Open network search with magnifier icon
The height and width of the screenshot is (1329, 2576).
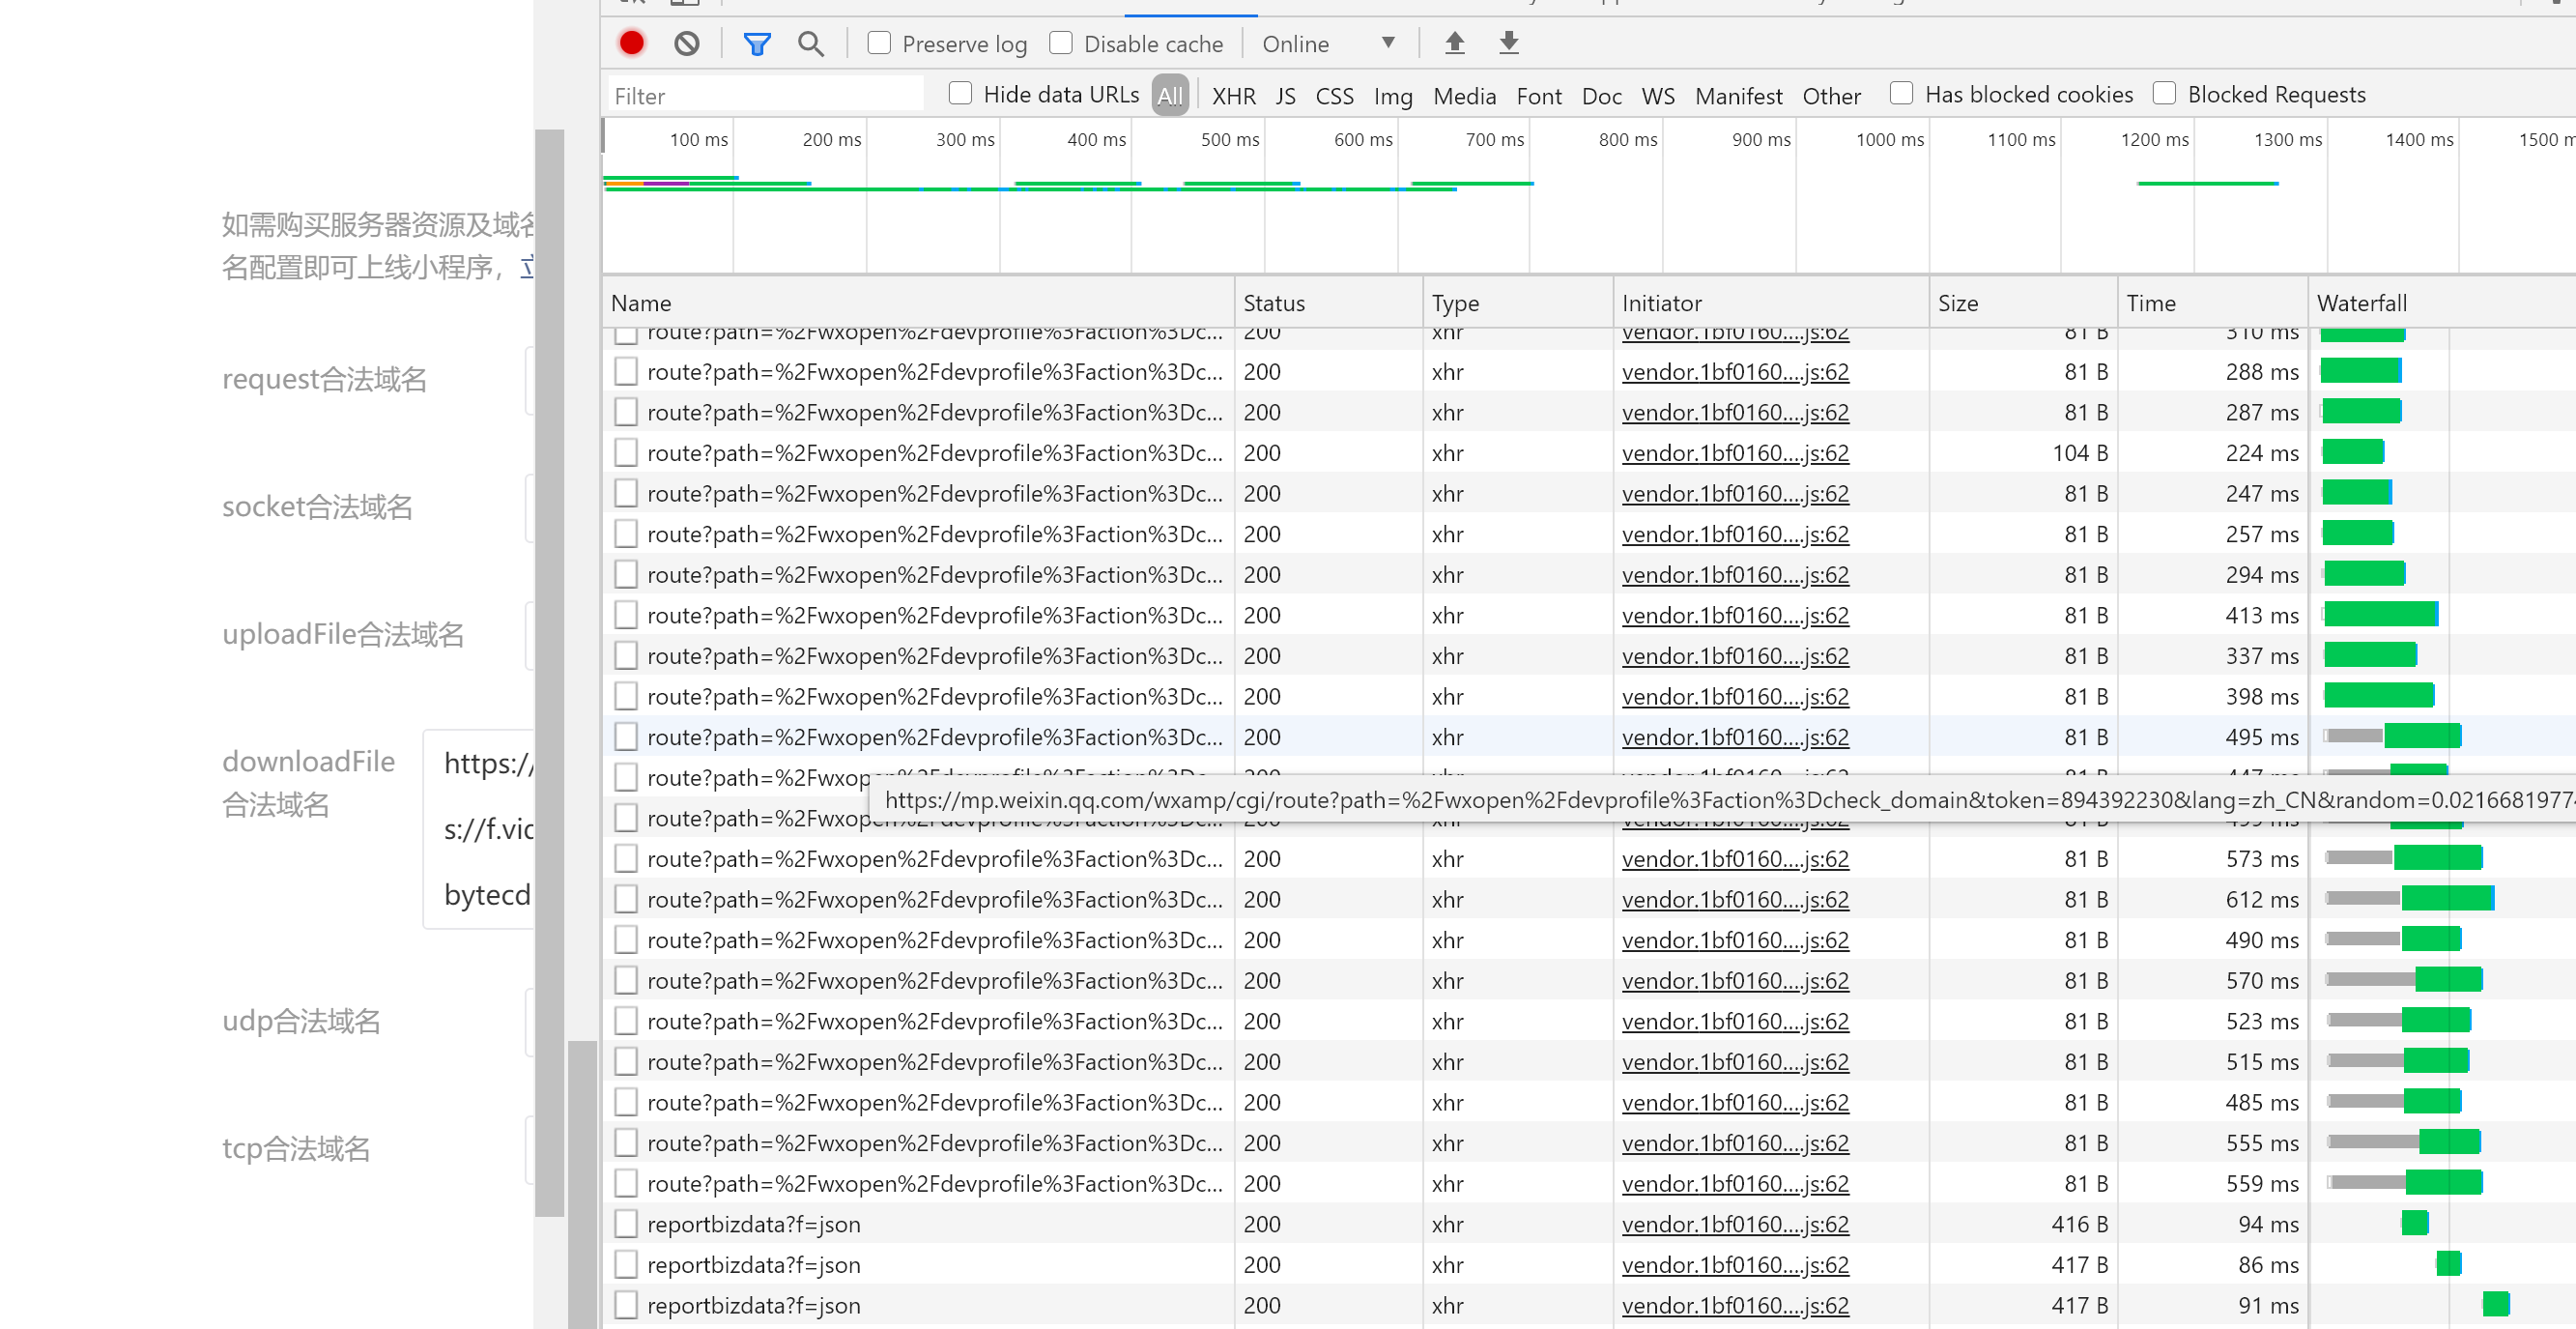[810, 43]
